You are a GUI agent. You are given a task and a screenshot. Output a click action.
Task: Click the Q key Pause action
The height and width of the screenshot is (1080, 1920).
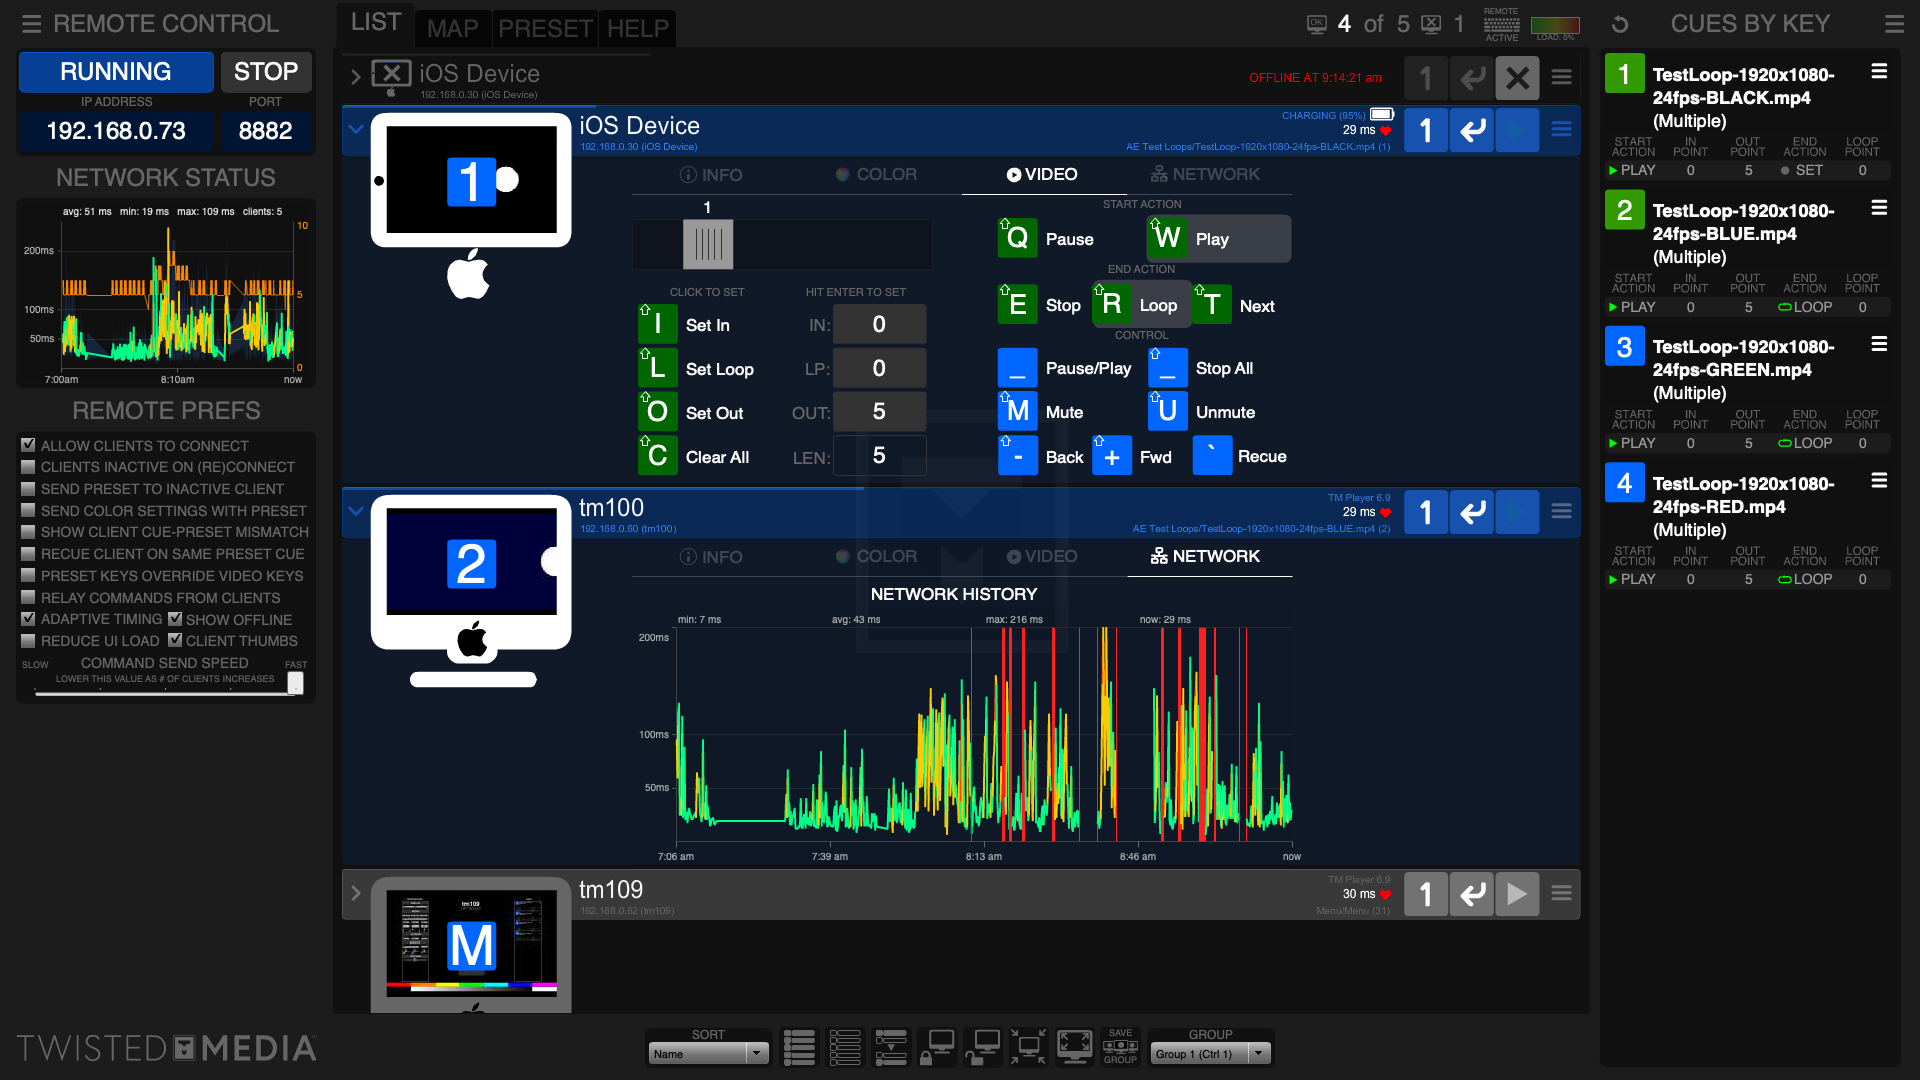click(1017, 238)
